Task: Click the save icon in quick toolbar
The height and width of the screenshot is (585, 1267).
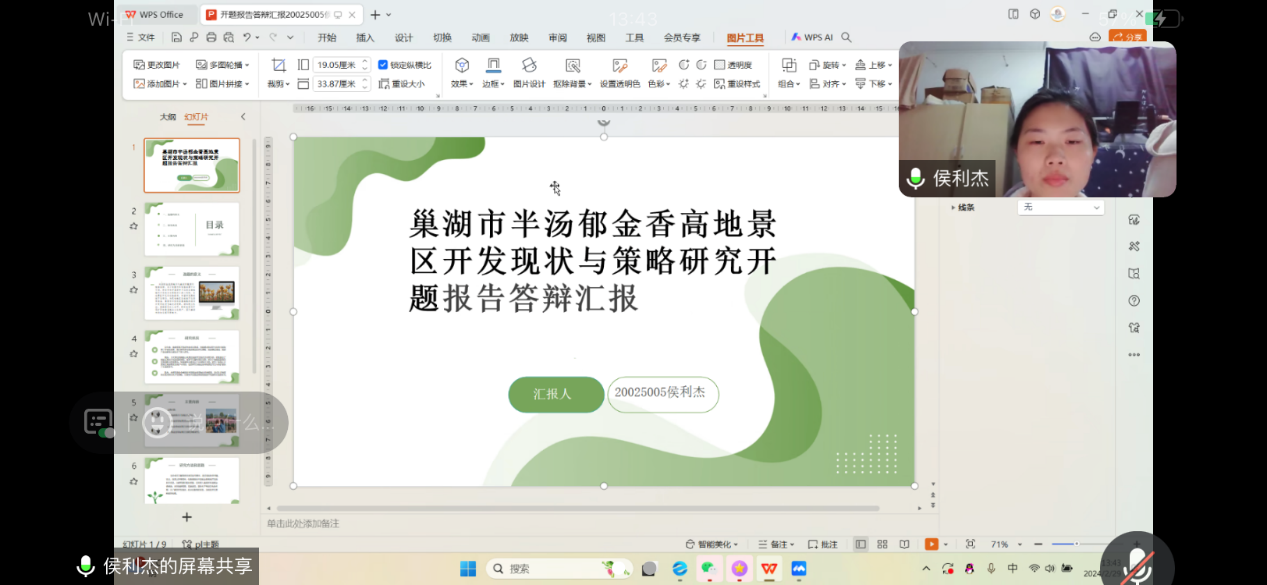Action: (x=177, y=37)
